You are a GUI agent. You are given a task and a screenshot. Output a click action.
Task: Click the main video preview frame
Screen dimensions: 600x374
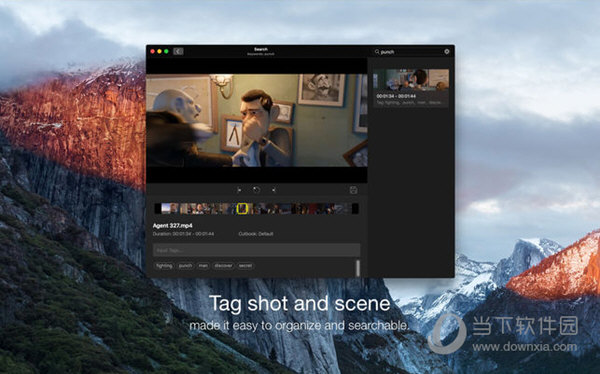257,120
